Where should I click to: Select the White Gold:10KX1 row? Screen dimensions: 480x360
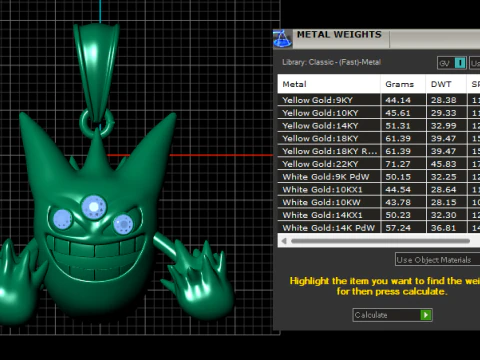click(x=379, y=189)
